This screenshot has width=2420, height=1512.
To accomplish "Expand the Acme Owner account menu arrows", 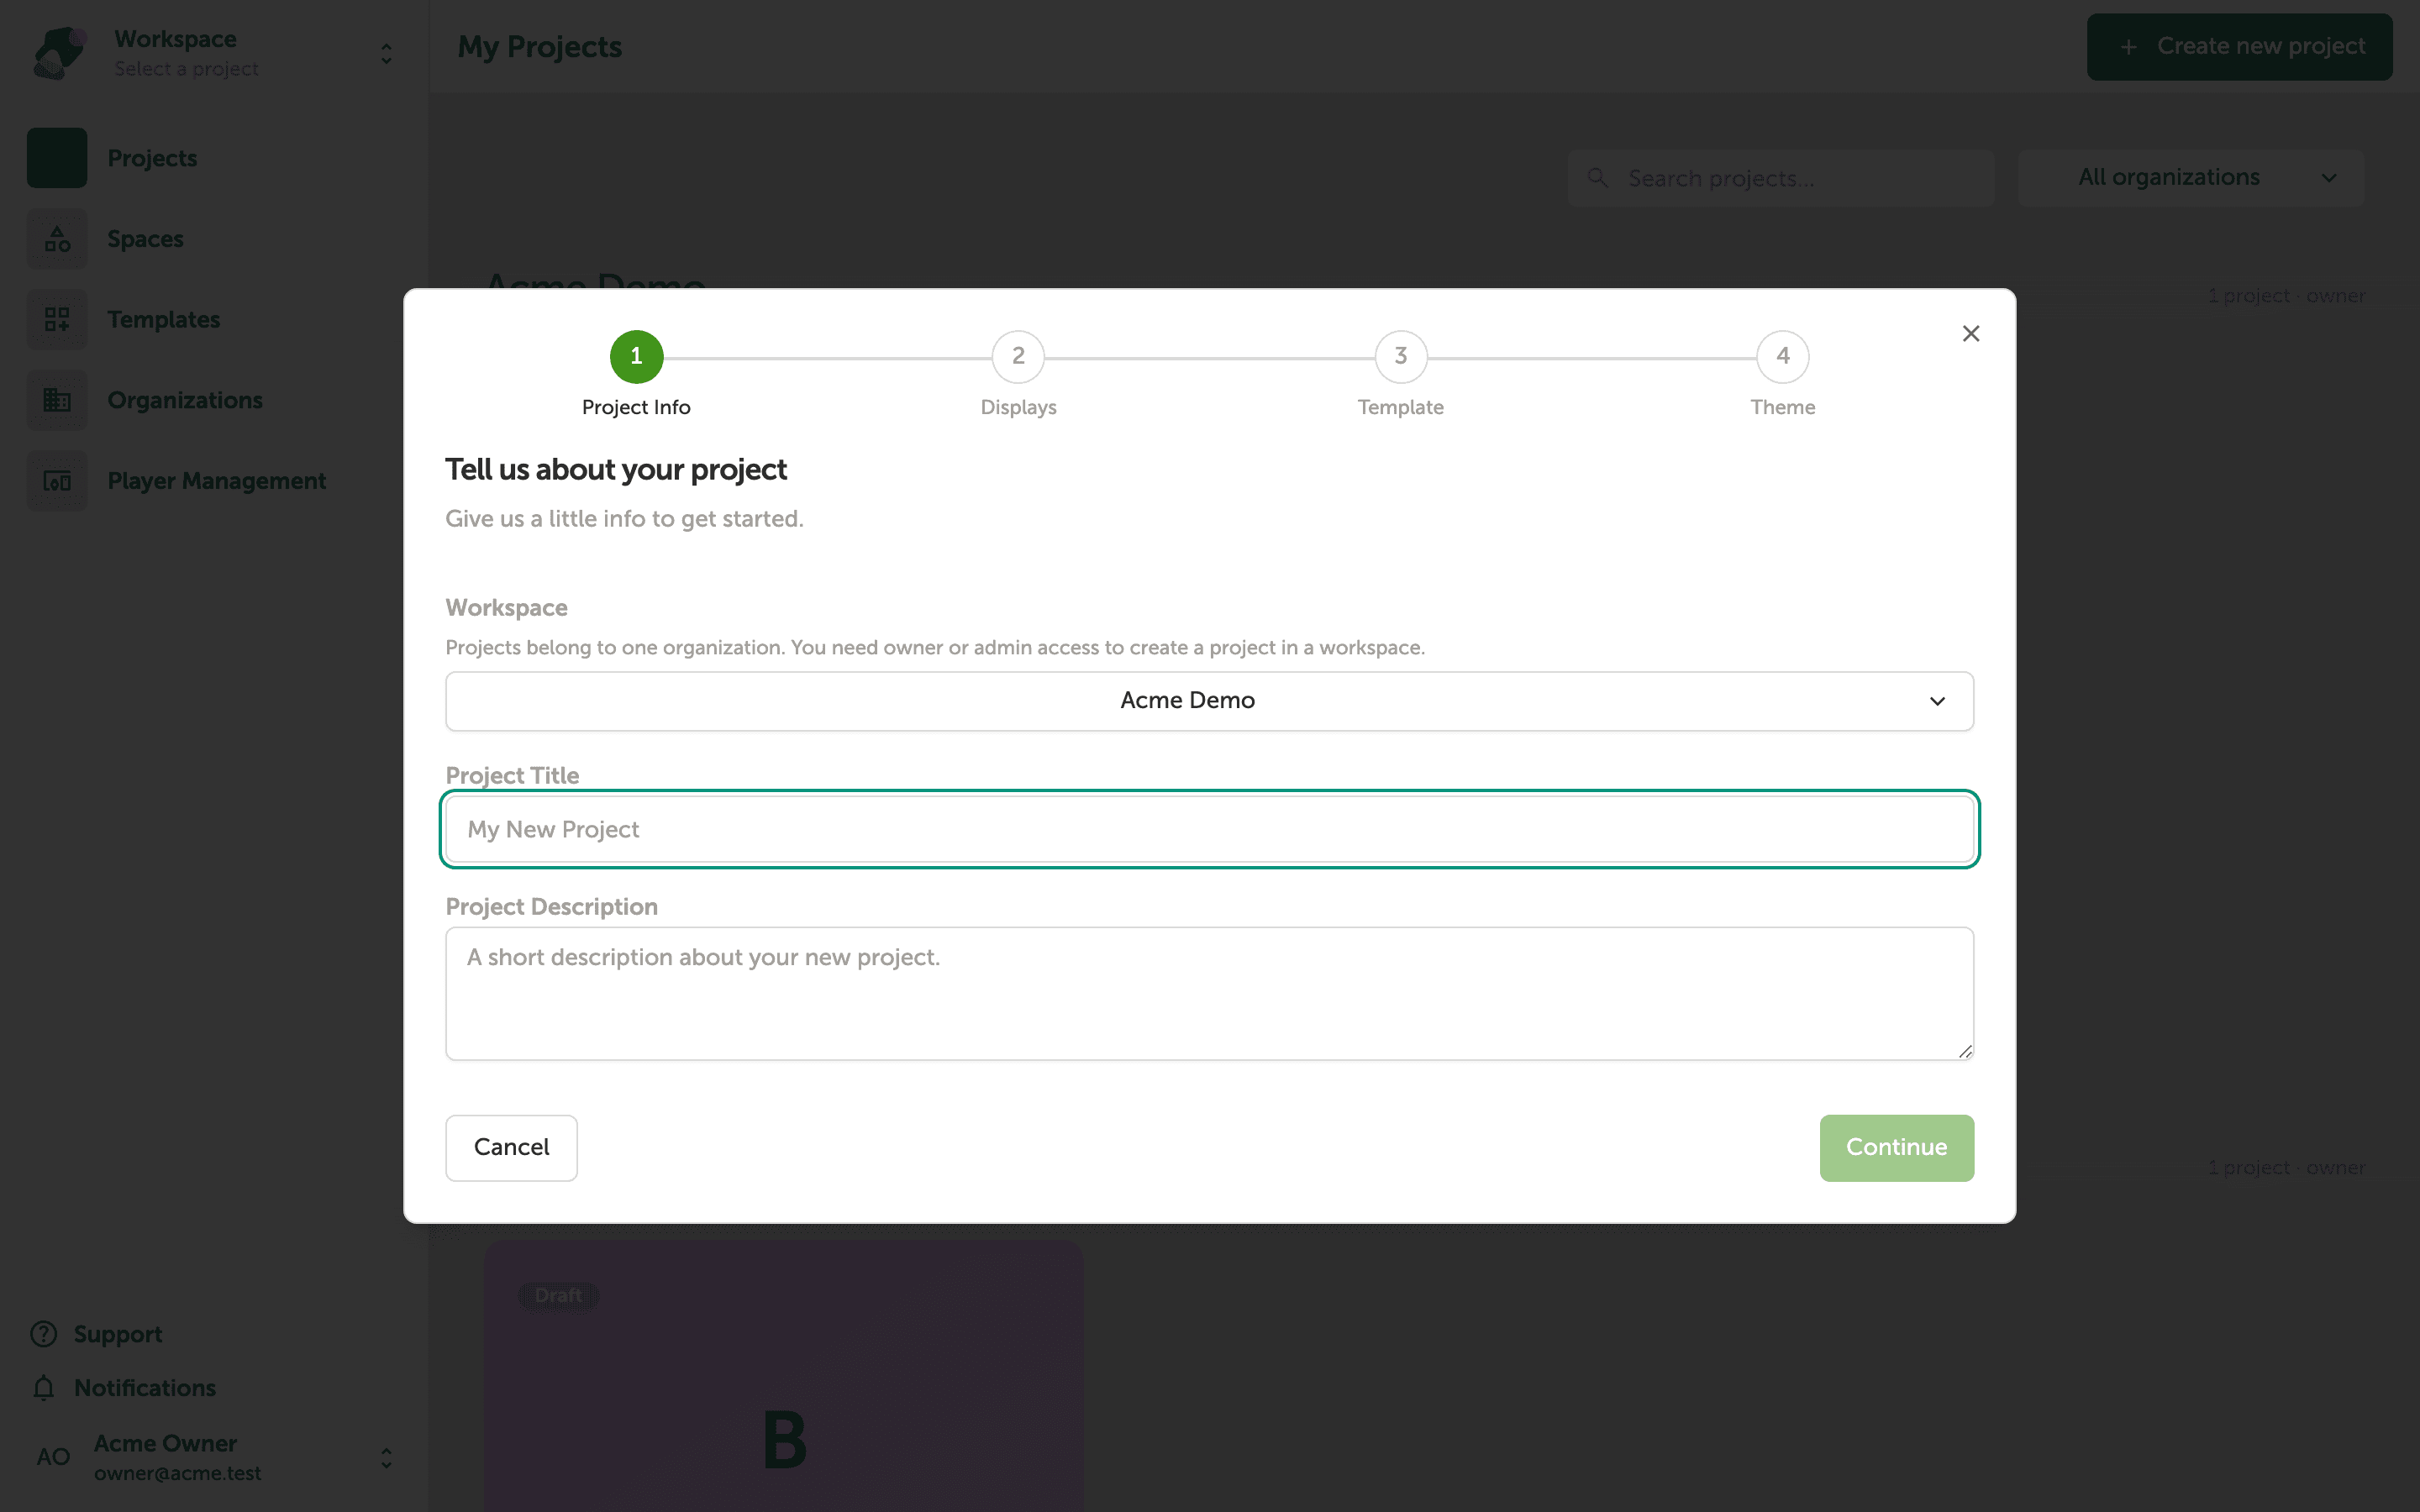I will (386, 1457).
